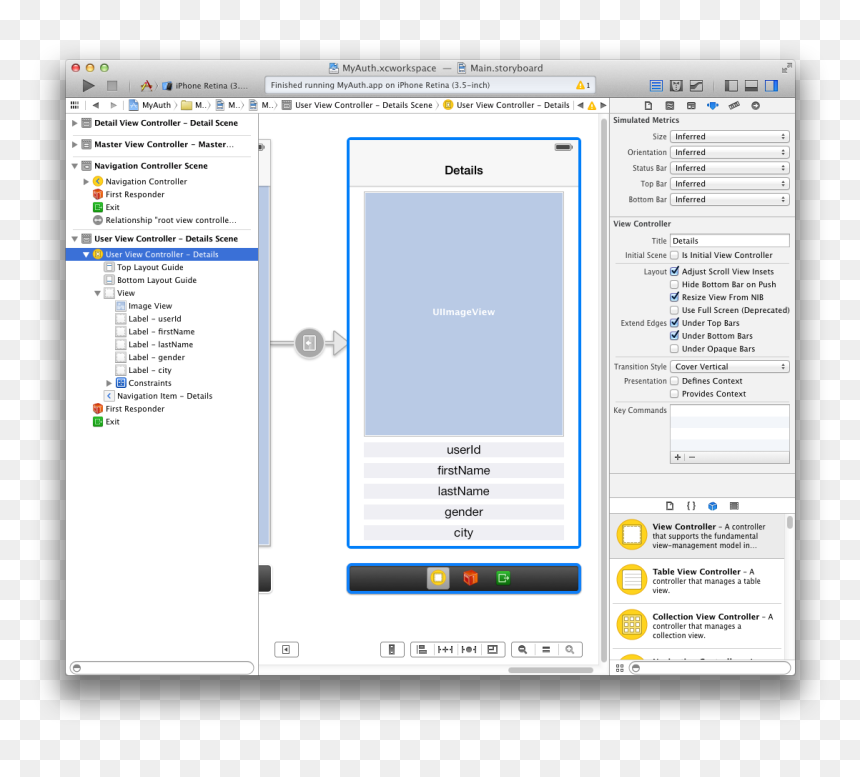This screenshot has width=860, height=777.
Task: Enable Defines Context checkbox
Action: (675, 381)
